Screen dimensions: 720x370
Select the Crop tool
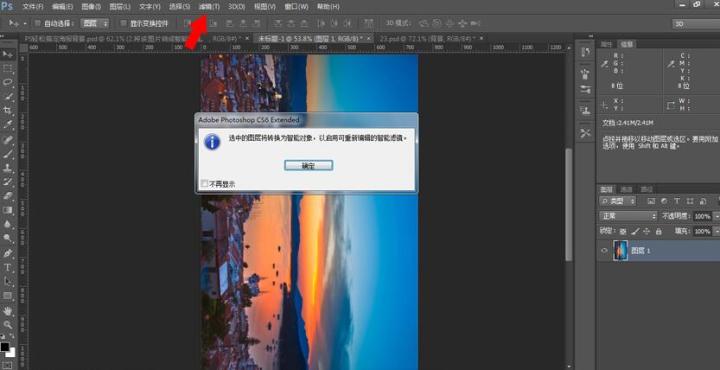coord(8,111)
